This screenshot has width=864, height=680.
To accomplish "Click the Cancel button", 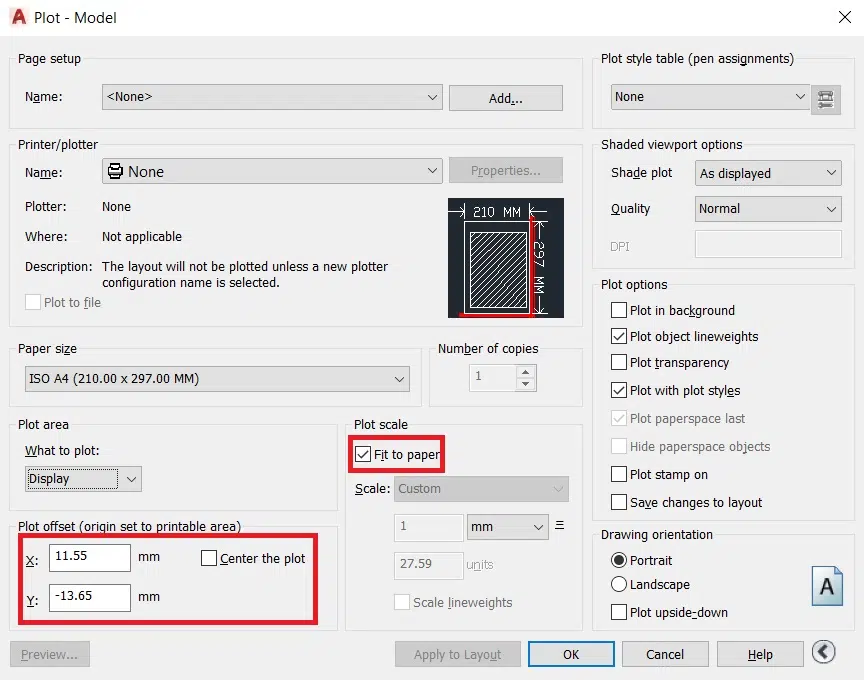I will coord(665,654).
